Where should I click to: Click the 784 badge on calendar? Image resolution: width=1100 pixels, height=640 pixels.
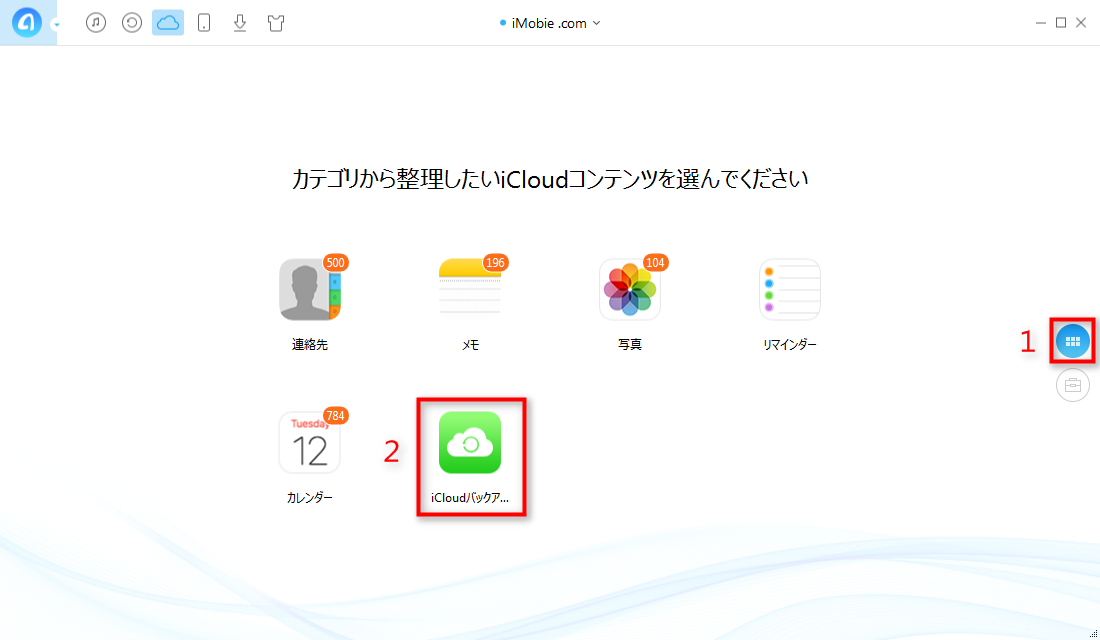[x=335, y=415]
